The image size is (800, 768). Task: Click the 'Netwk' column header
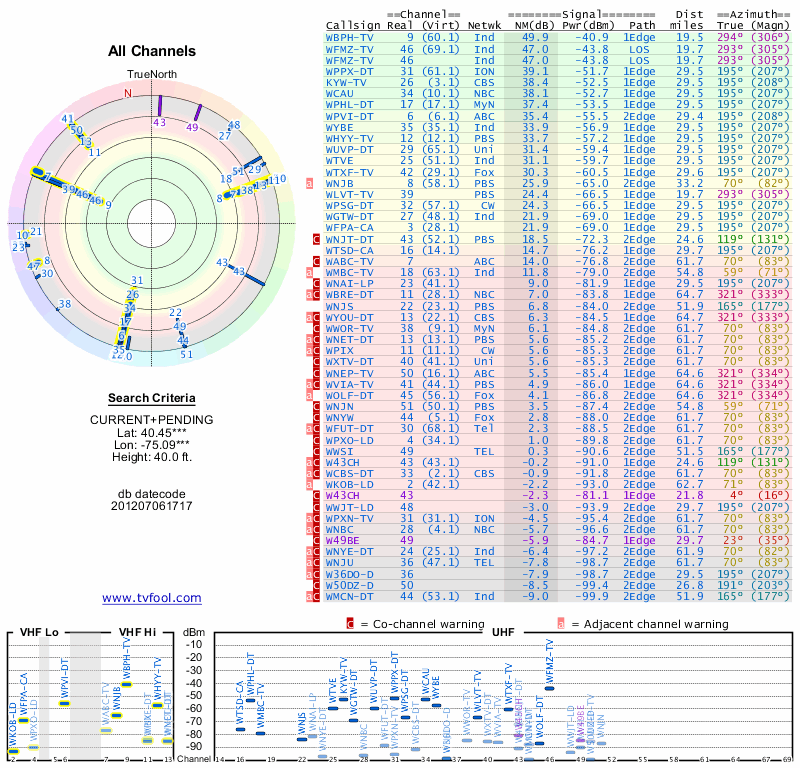click(484, 26)
